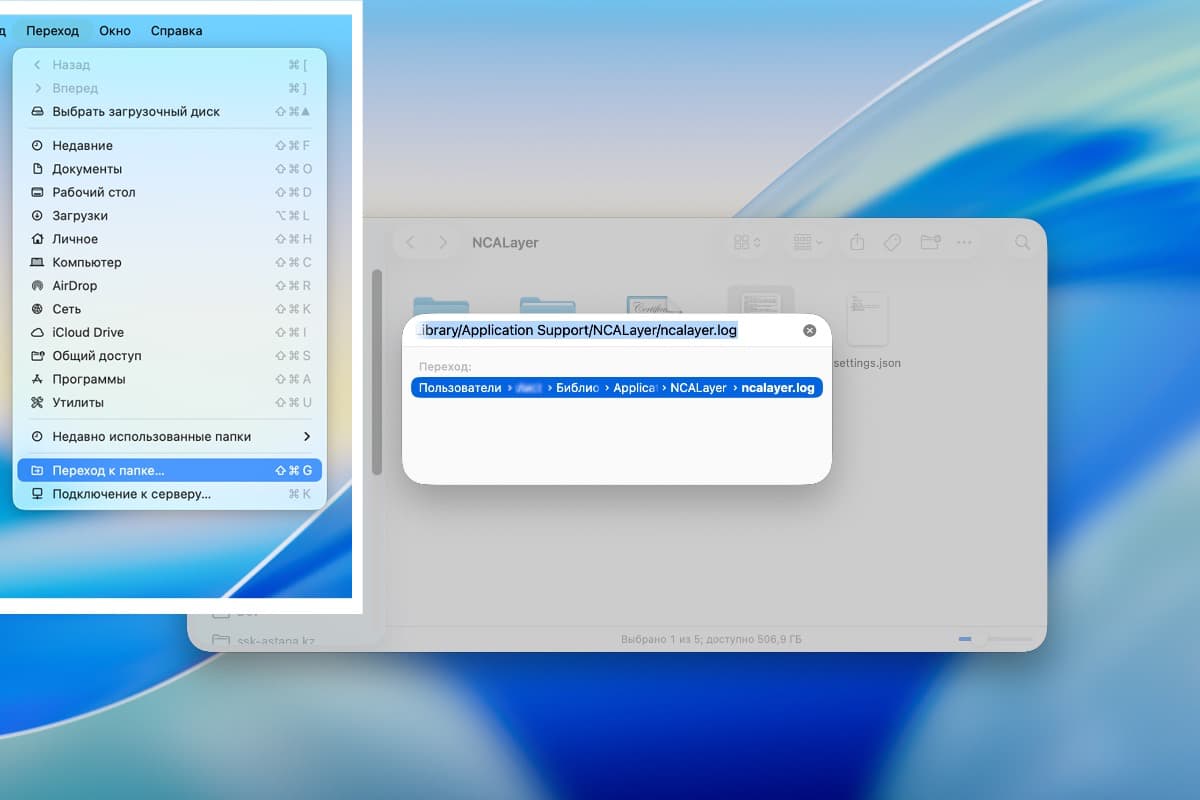1200x800 pixels.
Task: Choose Назад in the Переход menu
Action: click(x=172, y=65)
